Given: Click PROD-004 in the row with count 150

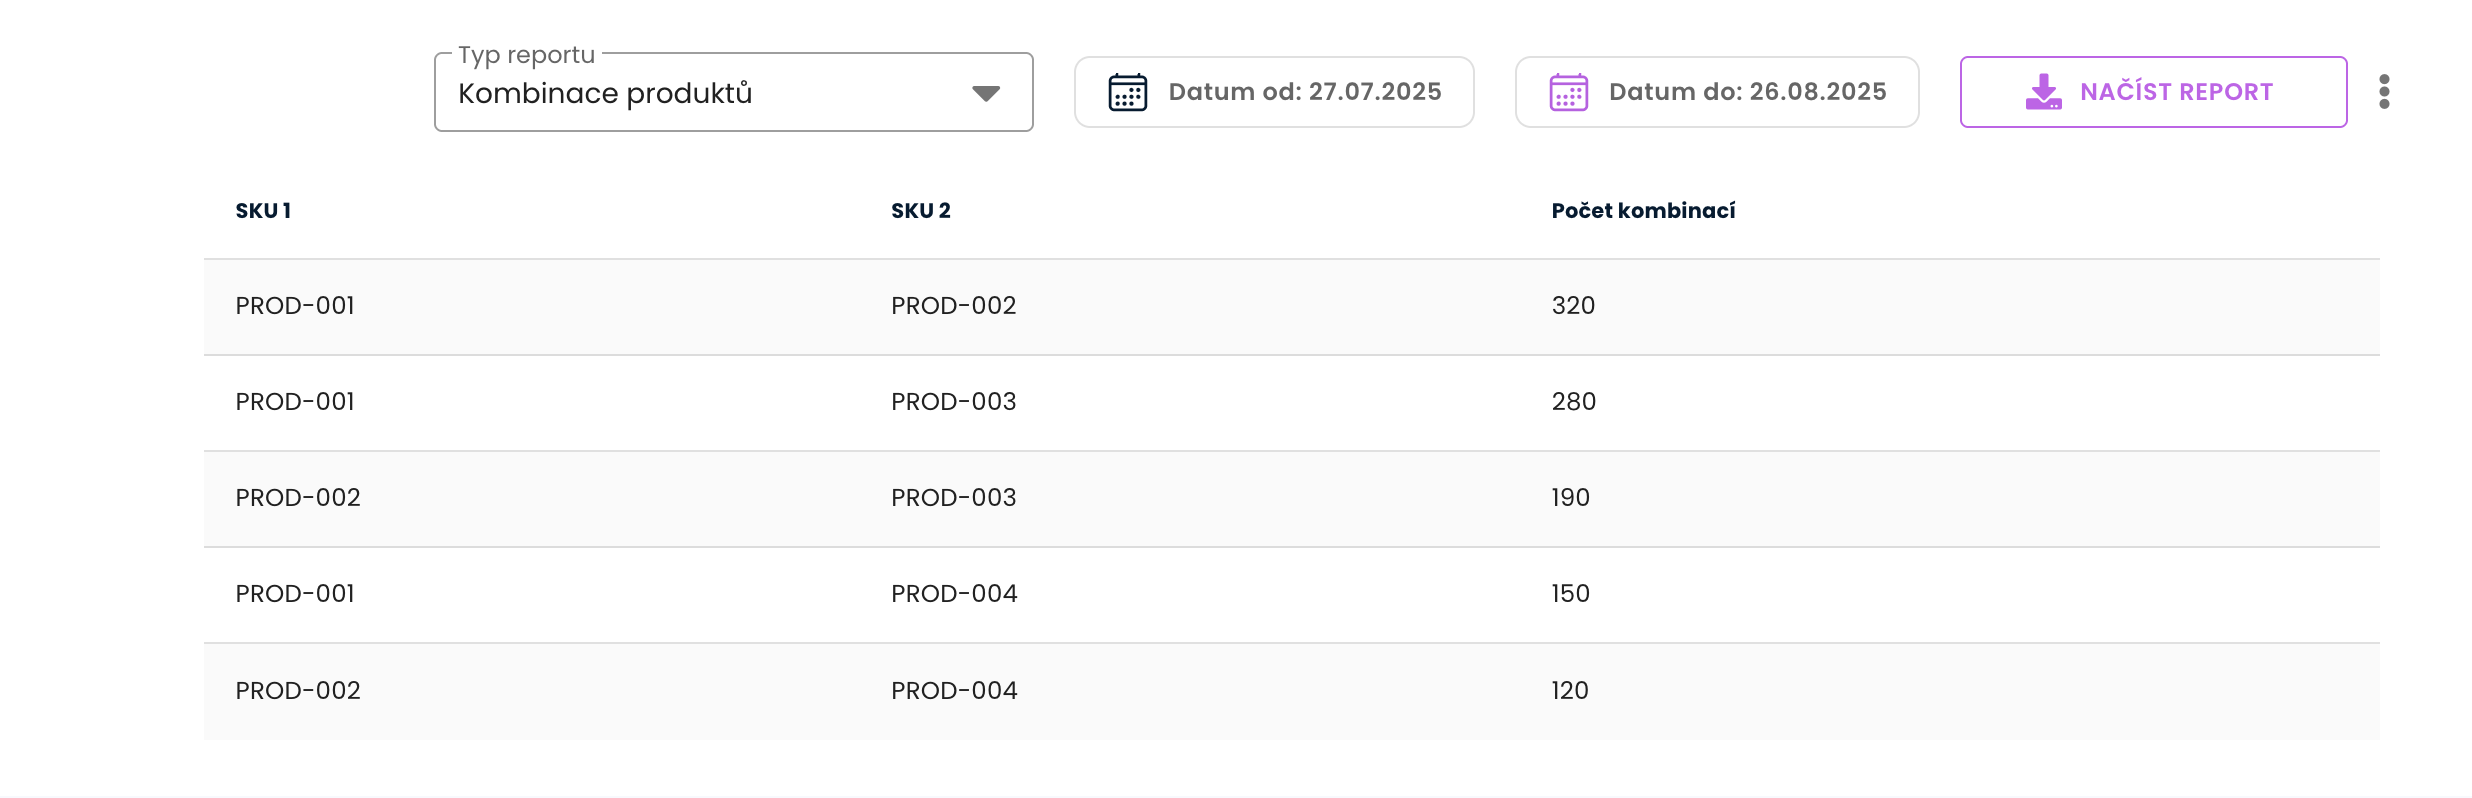Looking at the screenshot, I should point(954,594).
